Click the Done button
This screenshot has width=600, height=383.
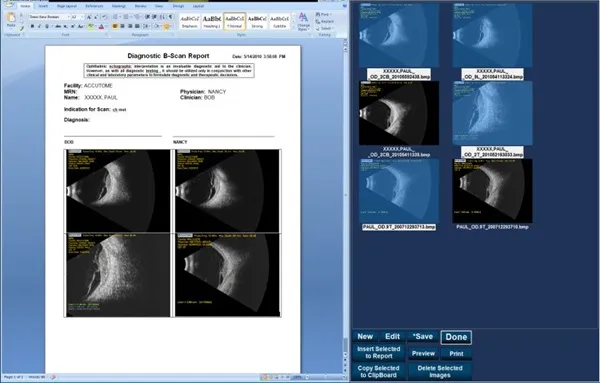[x=456, y=337]
